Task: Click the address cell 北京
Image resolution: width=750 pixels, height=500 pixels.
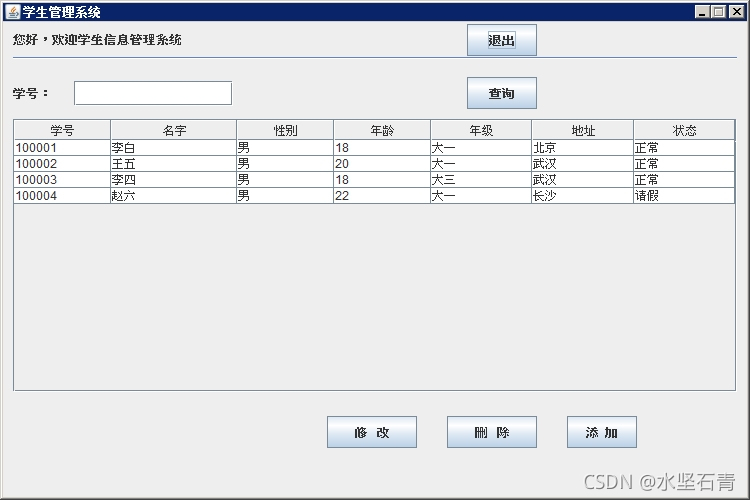Action: click(583, 148)
